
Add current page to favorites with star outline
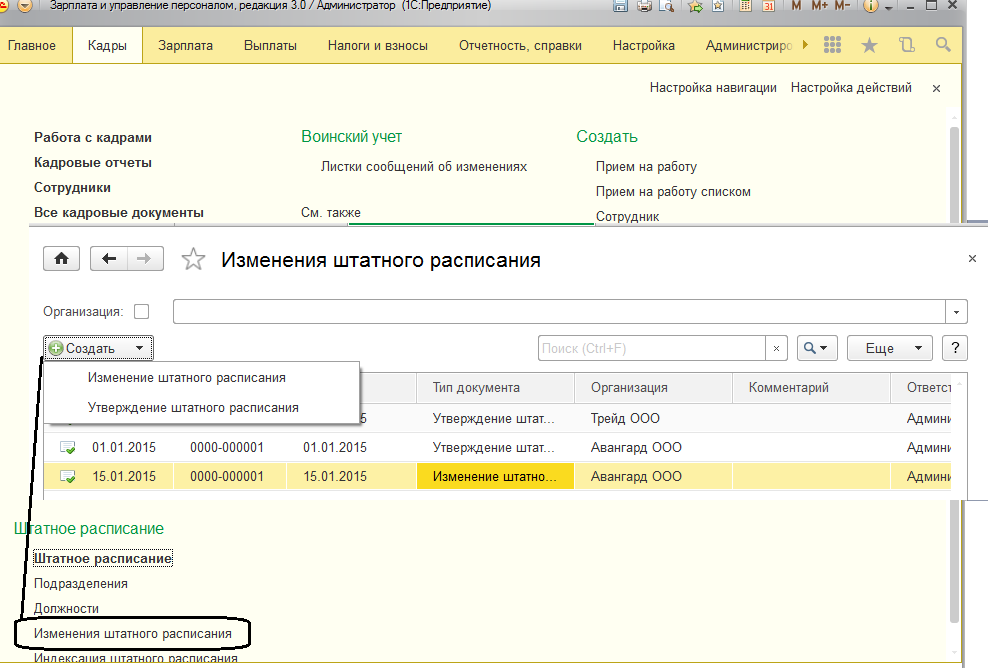[x=193, y=260]
